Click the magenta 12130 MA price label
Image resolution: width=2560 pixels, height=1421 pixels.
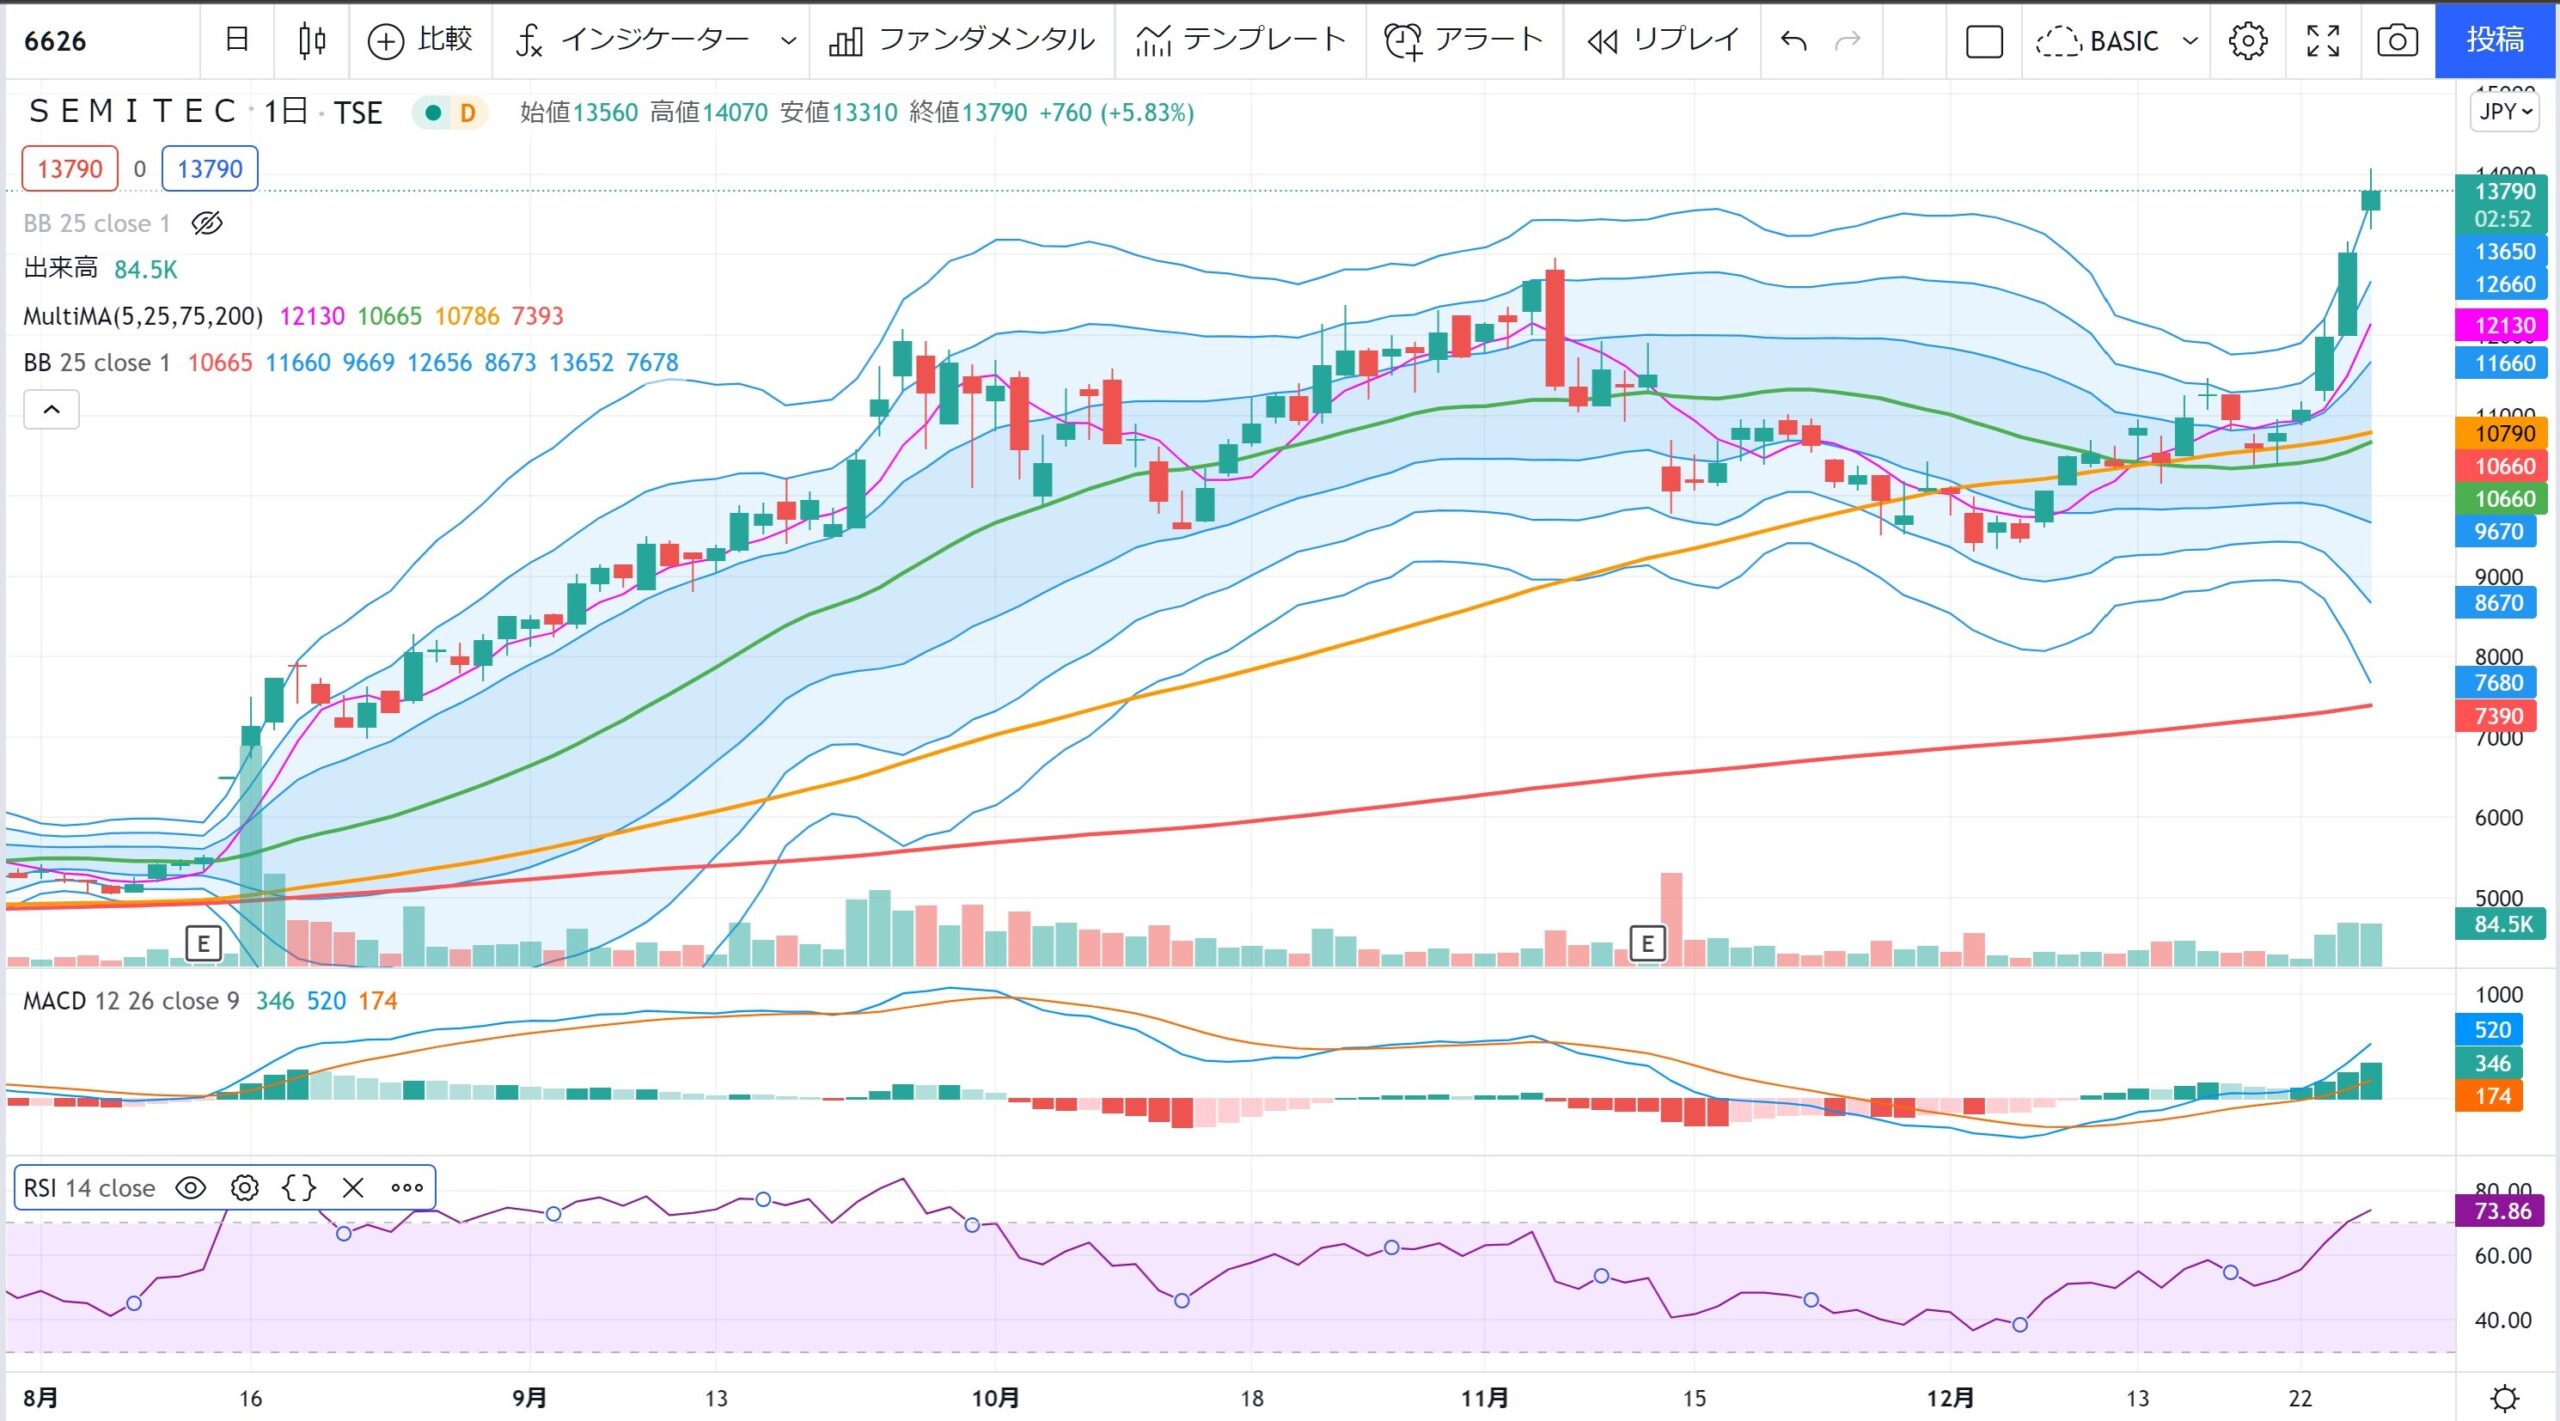(2504, 325)
